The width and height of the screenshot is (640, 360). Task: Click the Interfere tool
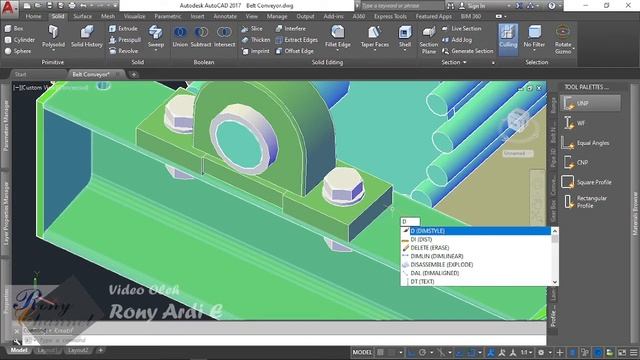(291, 29)
